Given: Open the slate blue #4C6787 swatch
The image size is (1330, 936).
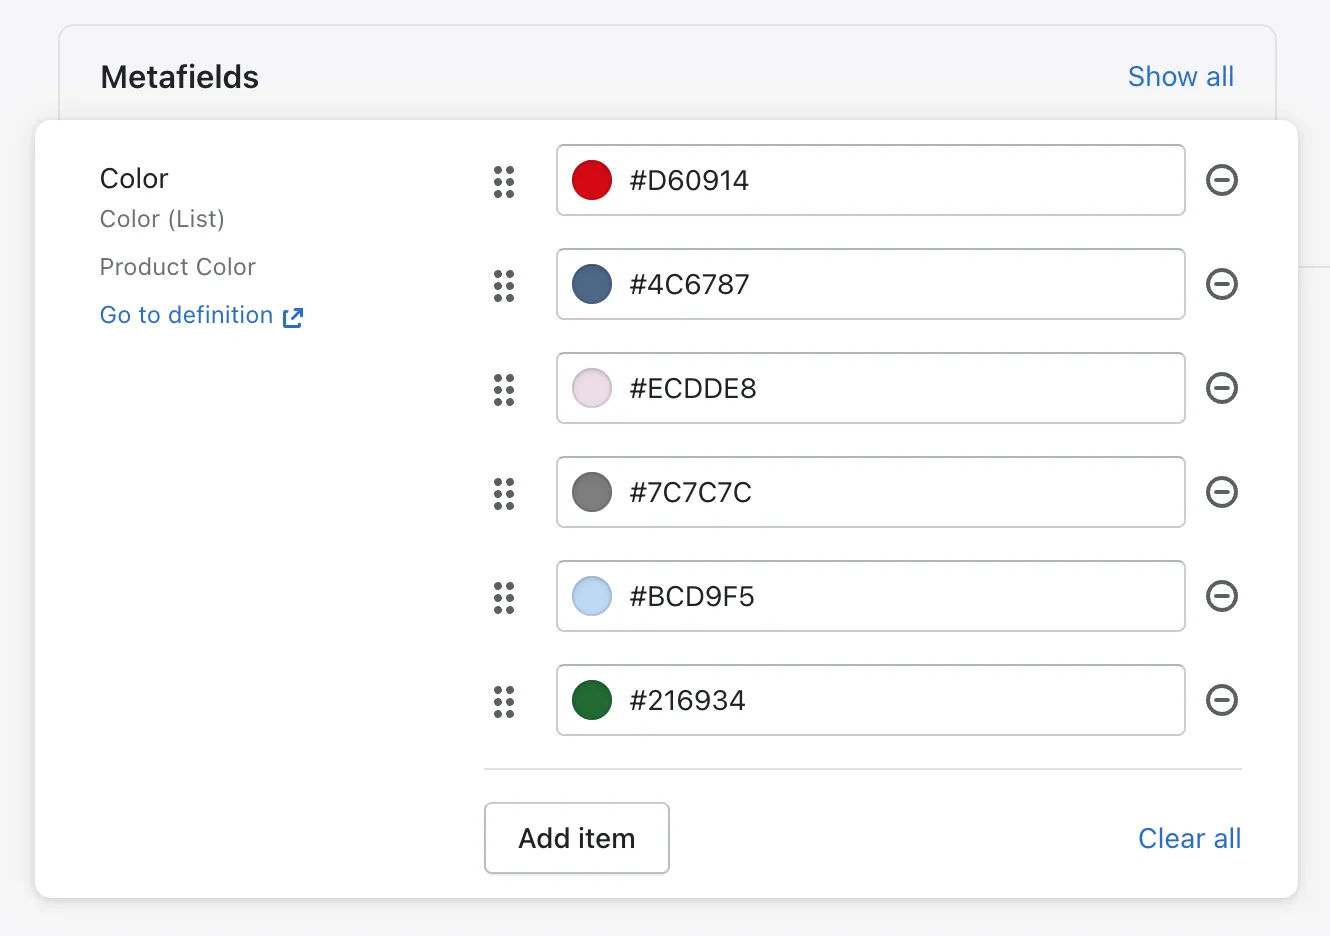Looking at the screenshot, I should [x=592, y=284].
